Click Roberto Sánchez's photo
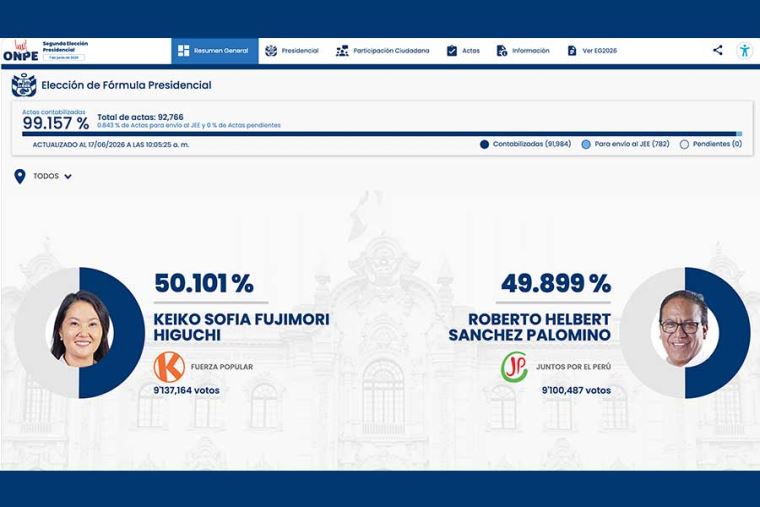The height and width of the screenshot is (507, 760). pyautogui.click(x=682, y=328)
